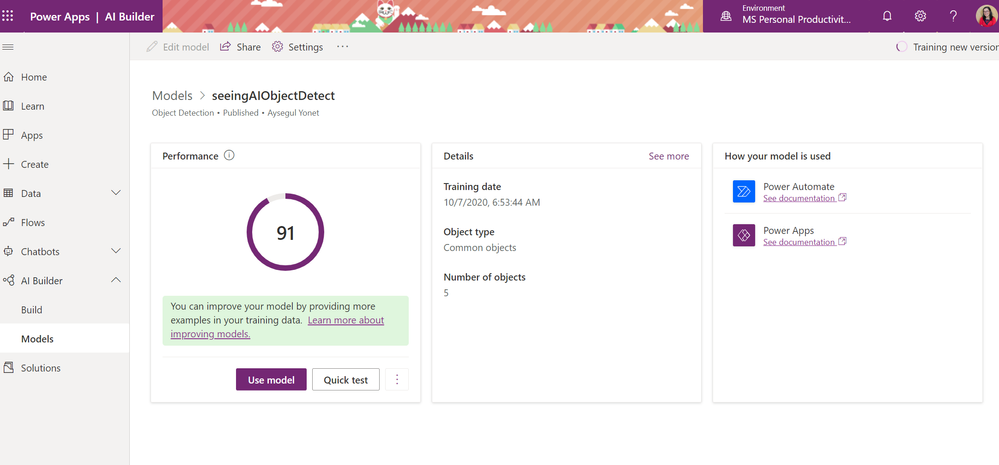Click the performance score ring showing 91
This screenshot has width=999, height=465.
pos(285,232)
